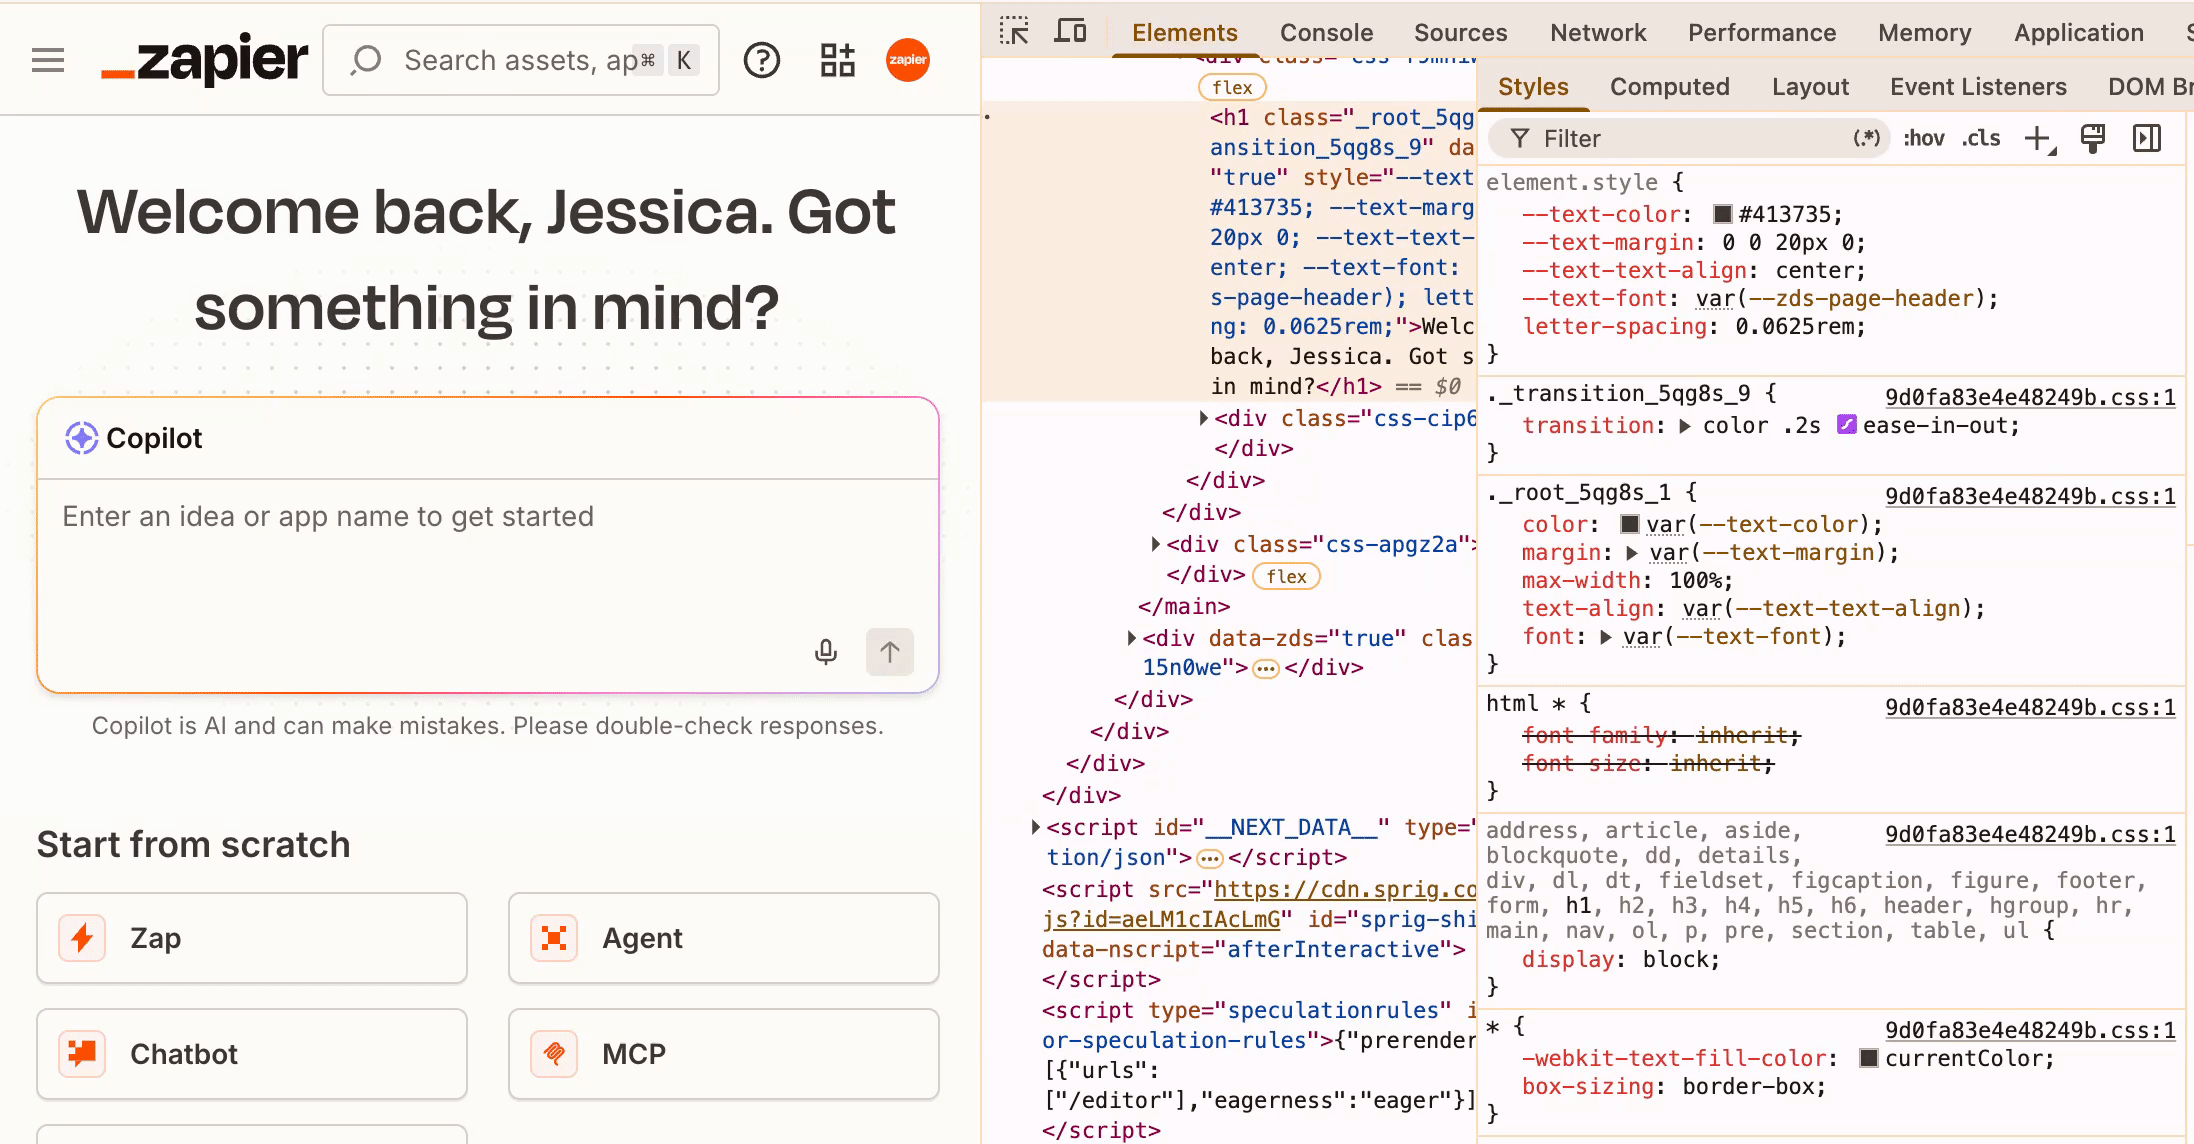The height and width of the screenshot is (1144, 2194).
Task: Open the Network tab
Action: [x=1598, y=33]
